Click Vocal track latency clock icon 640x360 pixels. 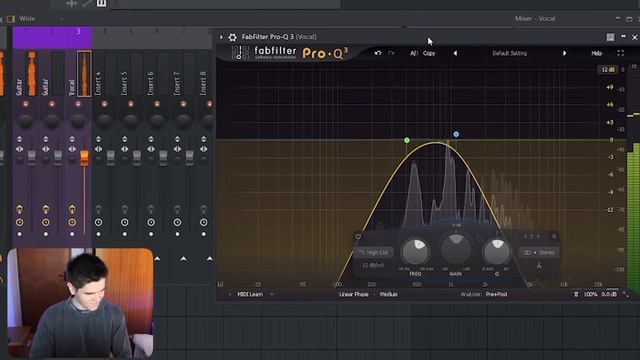[x=72, y=222]
